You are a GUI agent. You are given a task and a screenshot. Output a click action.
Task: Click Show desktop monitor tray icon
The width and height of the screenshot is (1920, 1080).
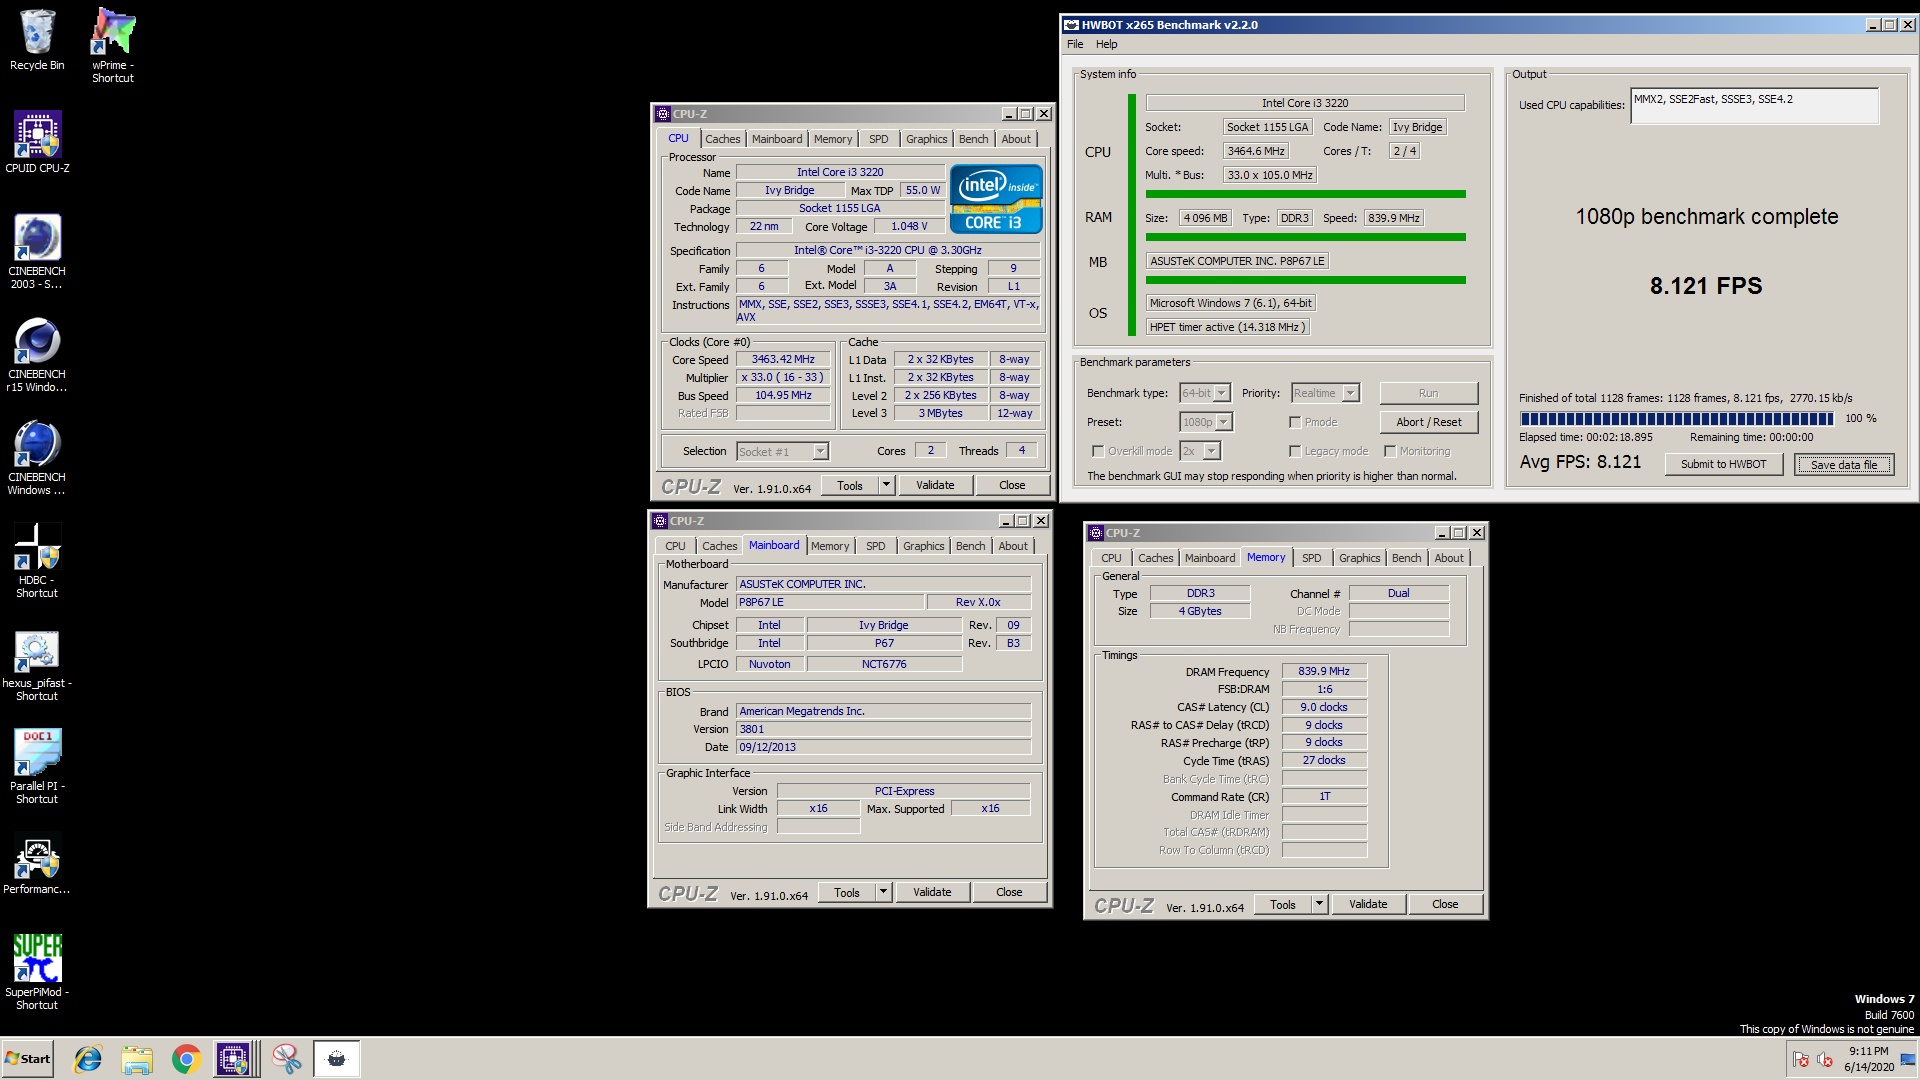coord(1908,1059)
